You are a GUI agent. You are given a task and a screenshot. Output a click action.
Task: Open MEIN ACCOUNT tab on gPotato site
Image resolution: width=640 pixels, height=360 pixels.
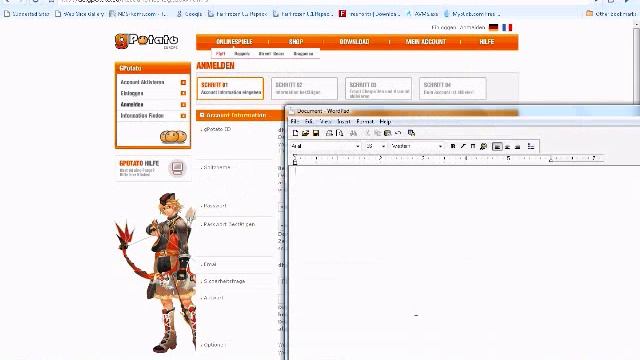click(426, 42)
